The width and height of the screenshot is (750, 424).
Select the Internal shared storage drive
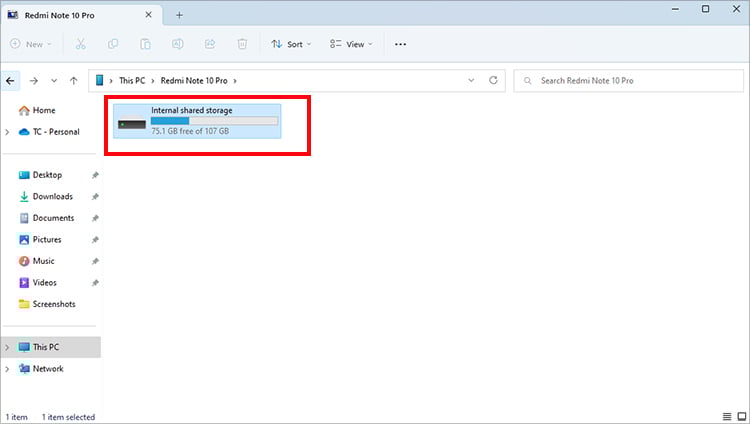[197, 120]
